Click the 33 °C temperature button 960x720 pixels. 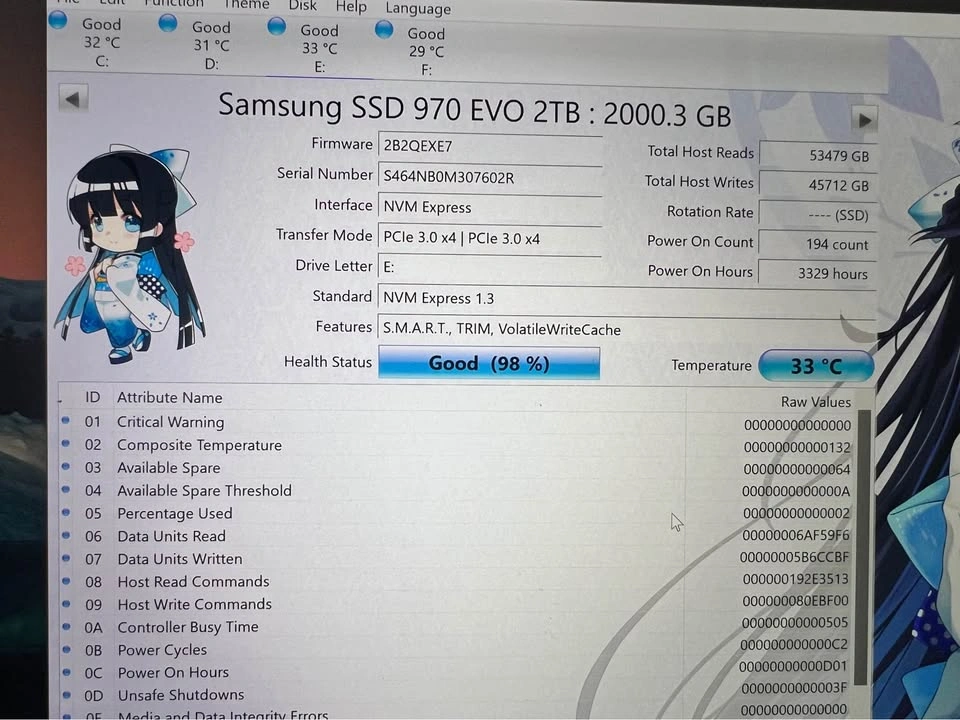coord(816,366)
